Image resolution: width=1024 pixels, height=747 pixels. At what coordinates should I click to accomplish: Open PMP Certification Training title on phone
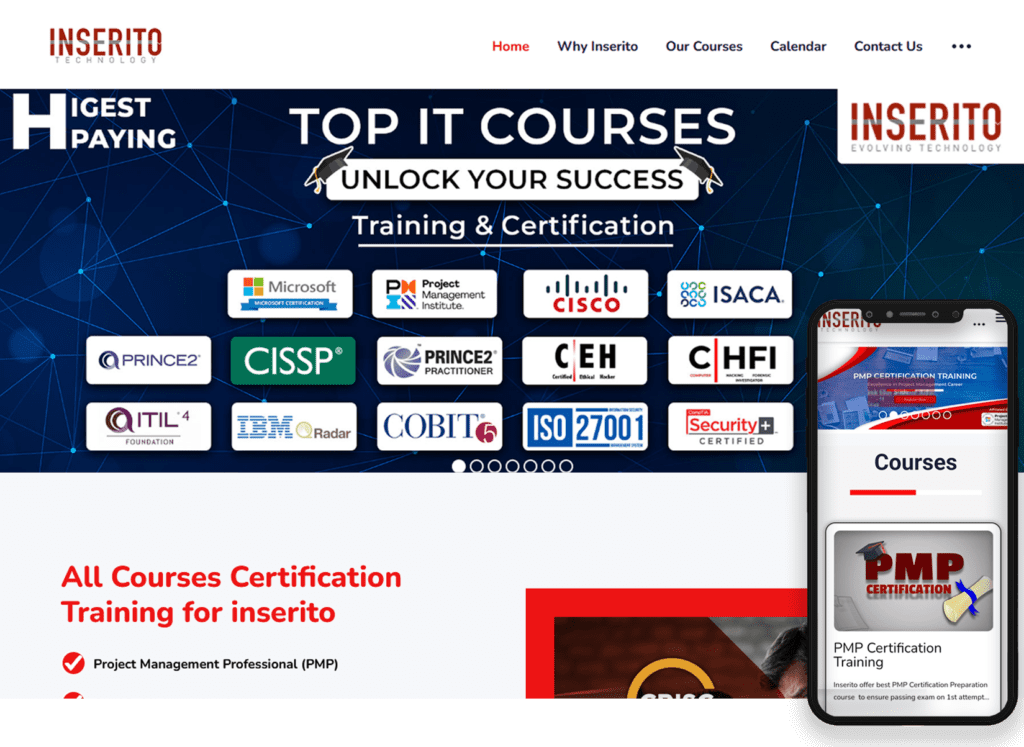pos(887,655)
